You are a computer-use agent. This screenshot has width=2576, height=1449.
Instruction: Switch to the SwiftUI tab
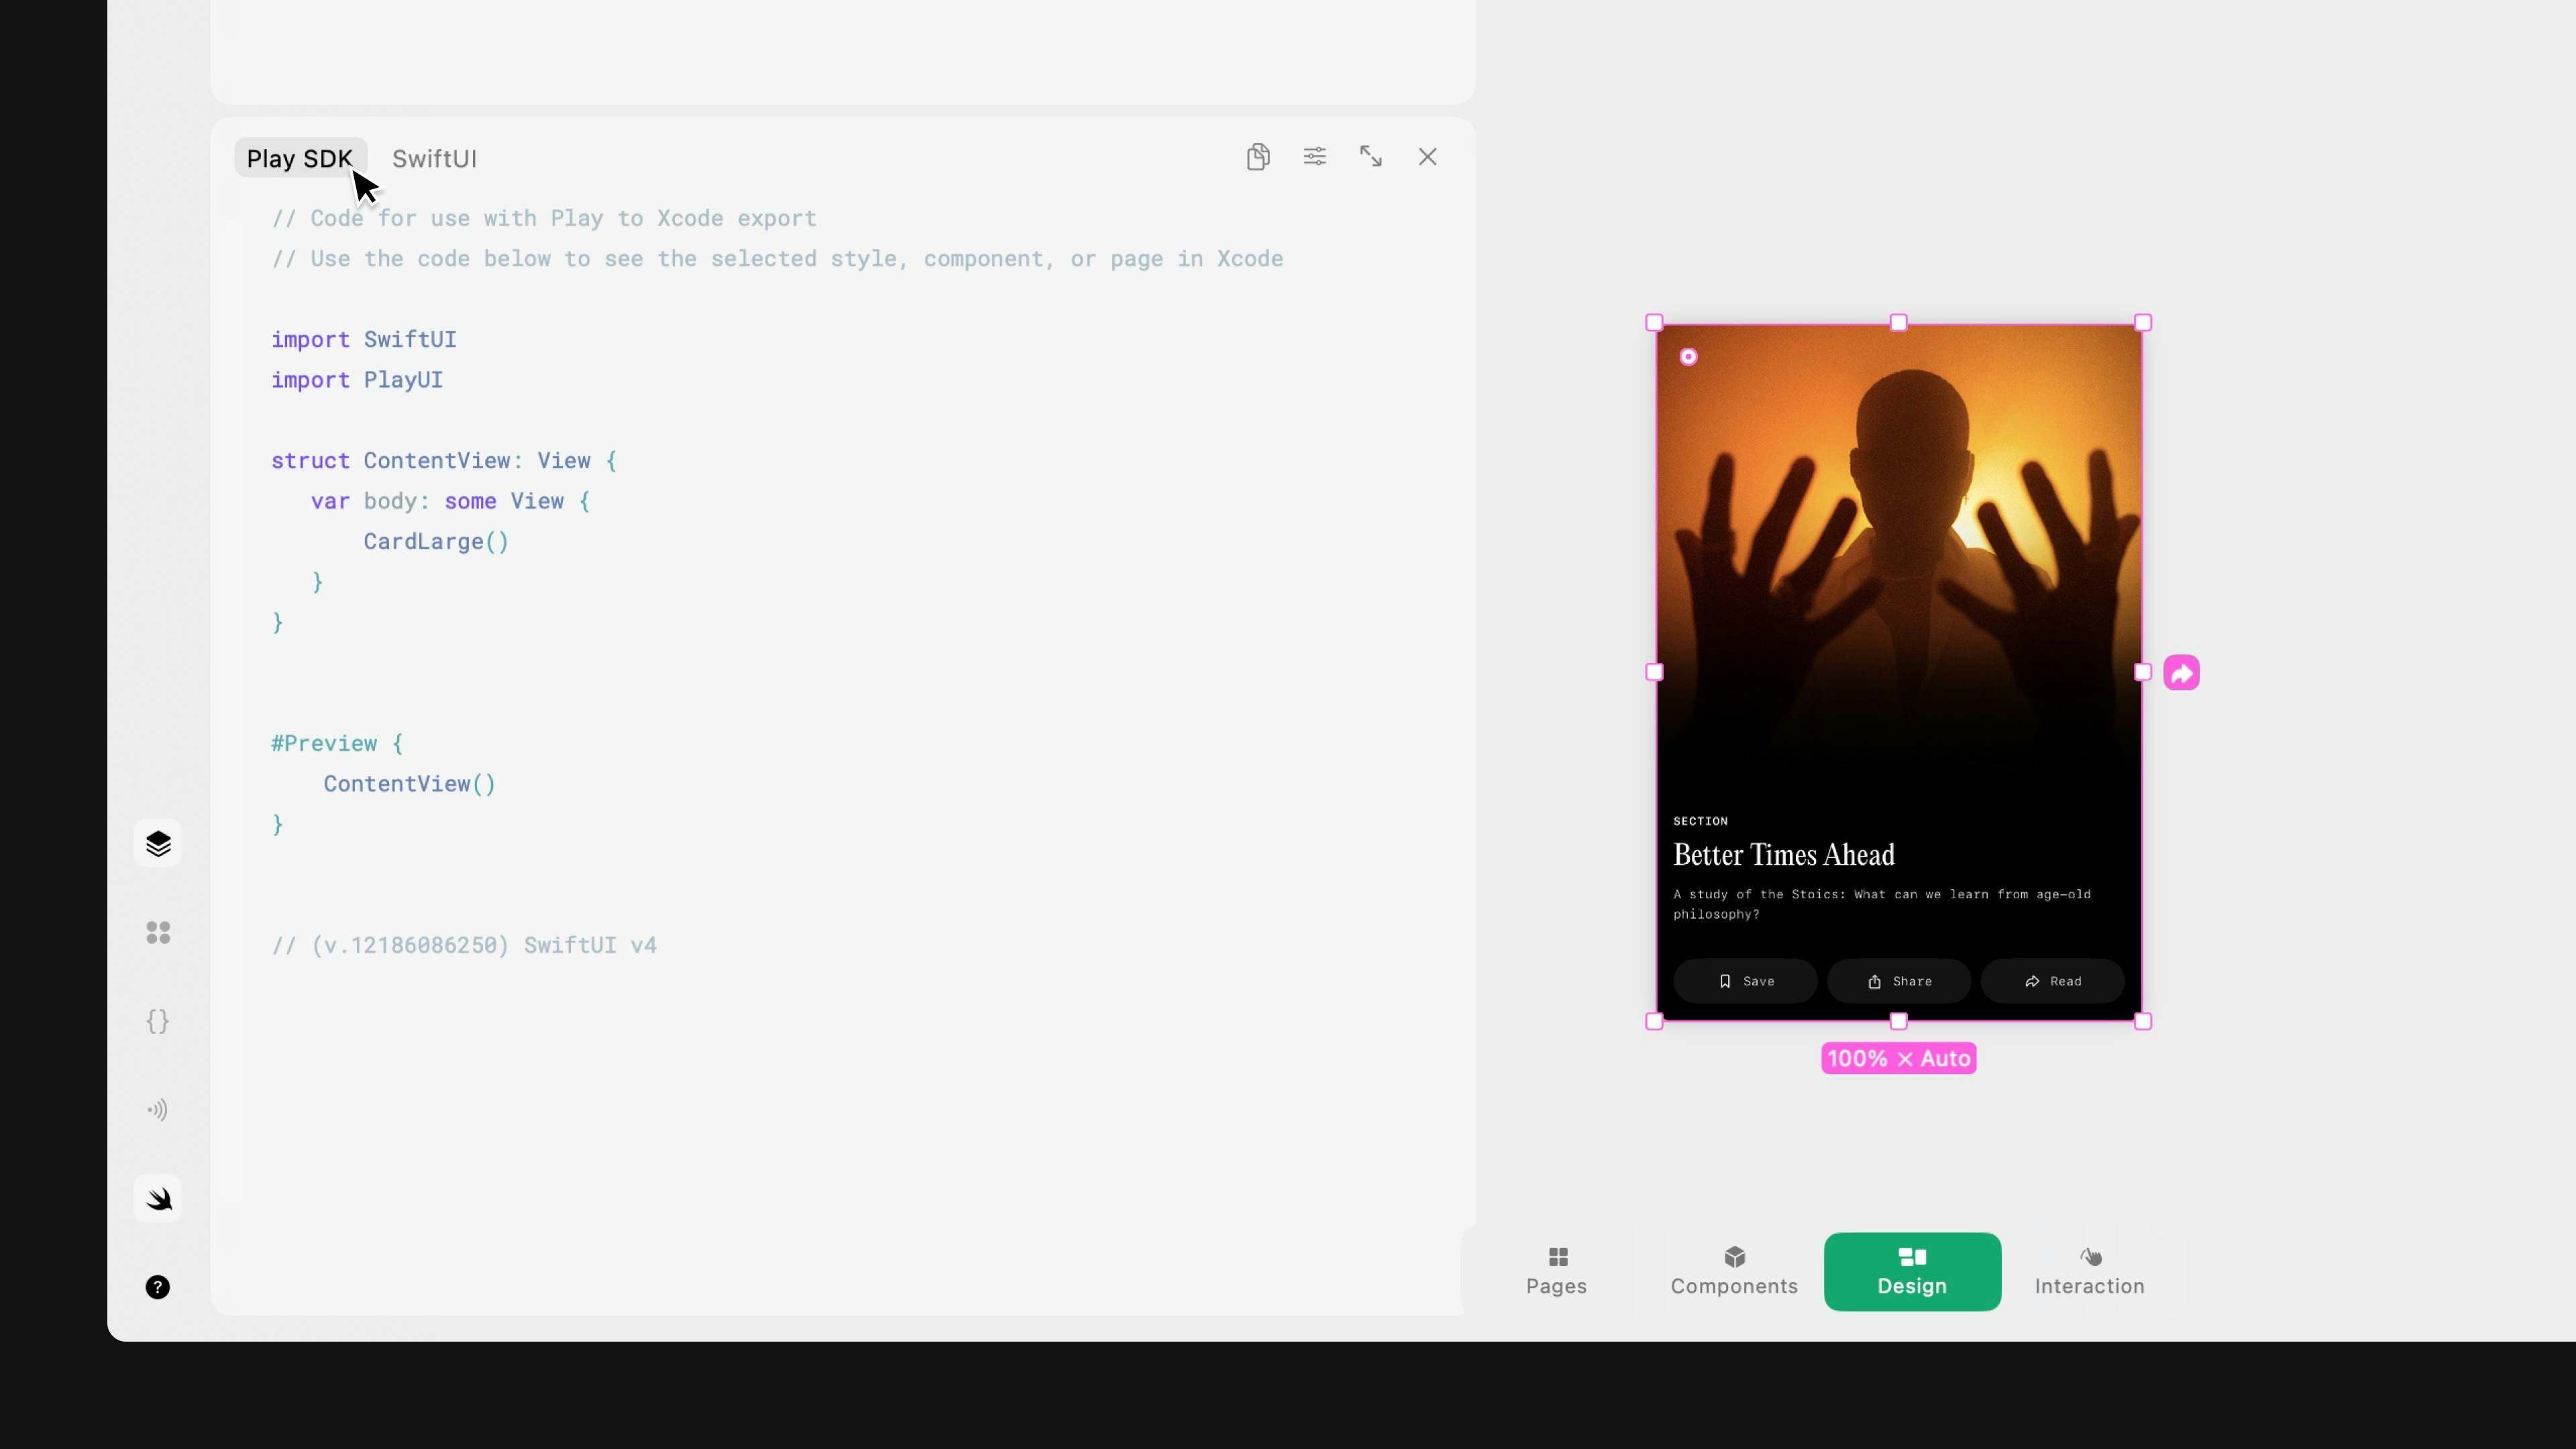click(434, 159)
